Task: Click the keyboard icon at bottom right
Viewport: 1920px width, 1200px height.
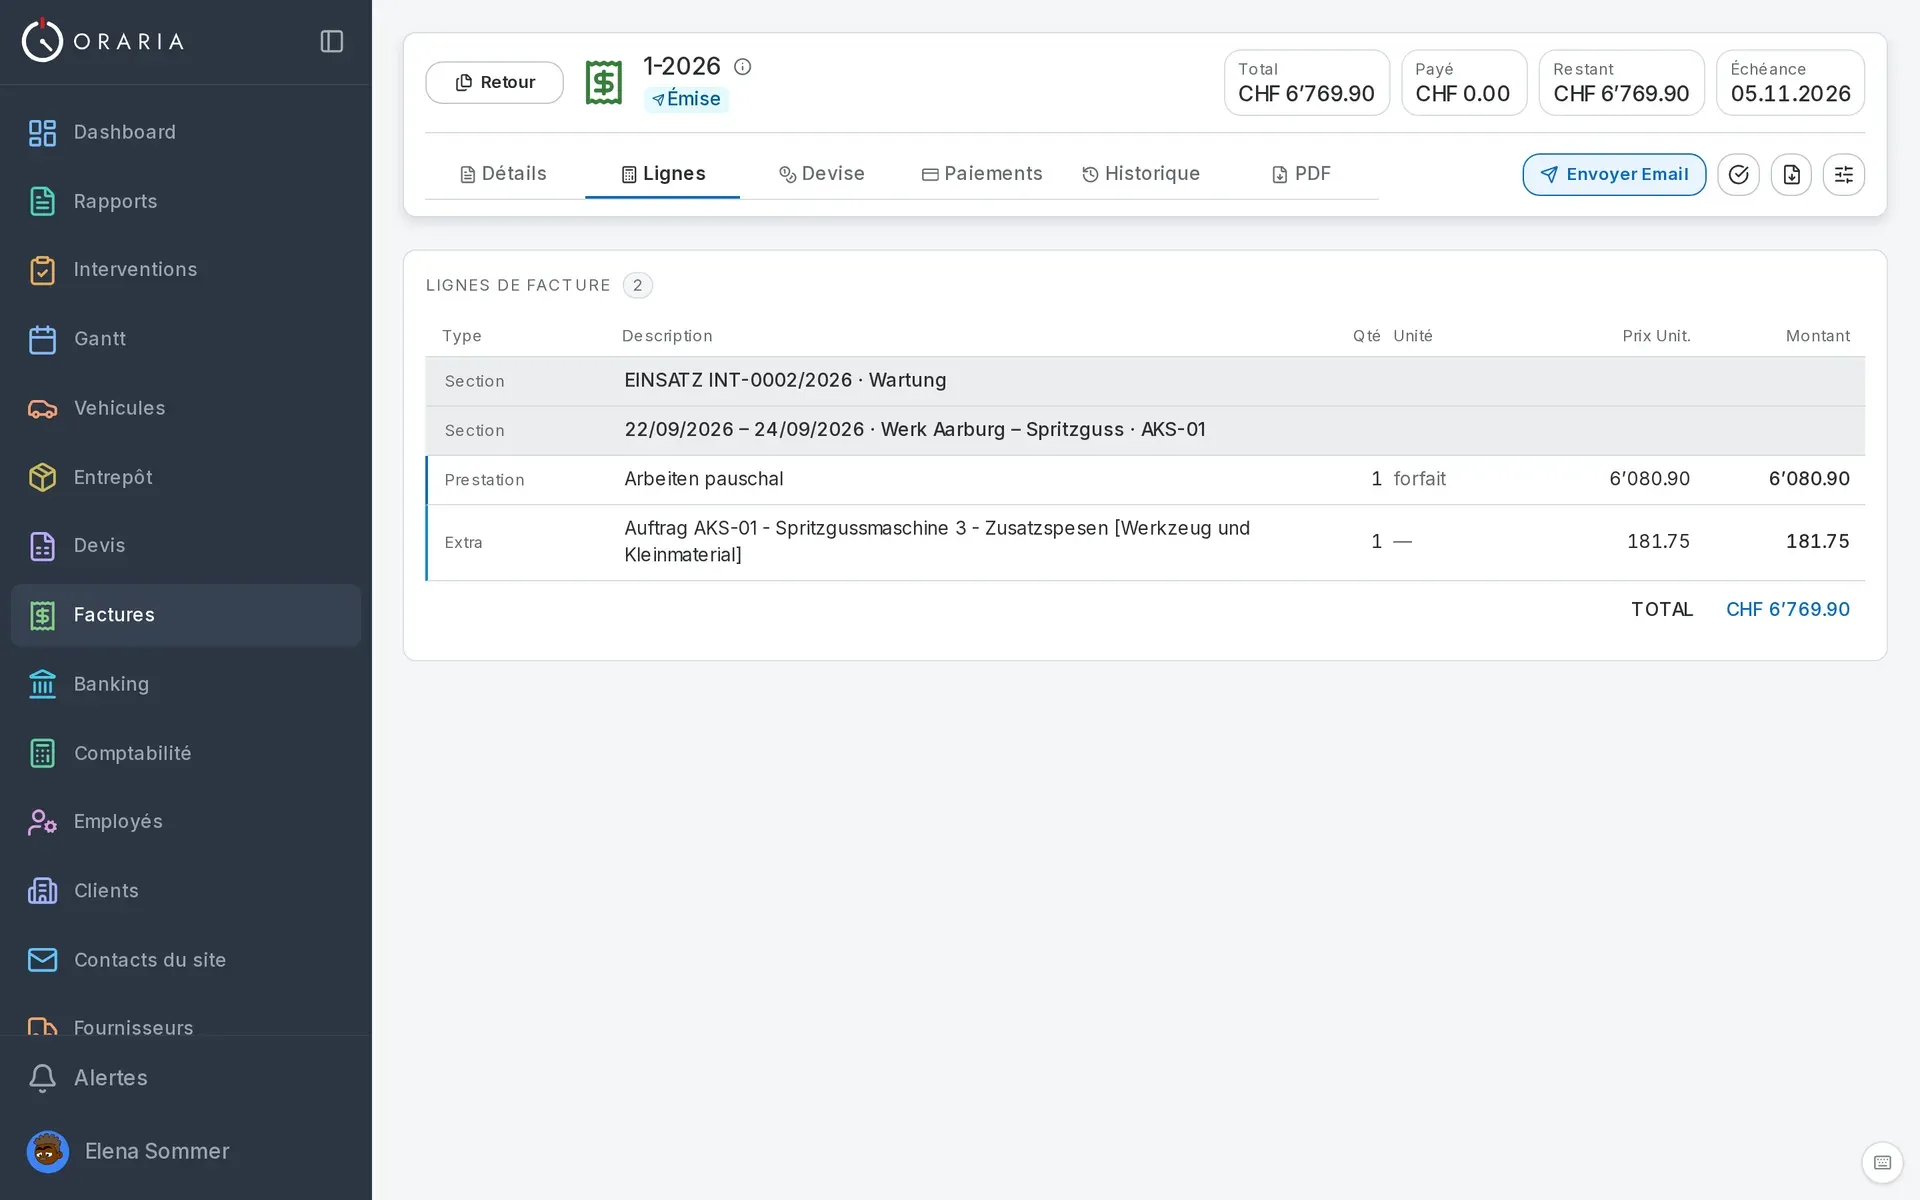Action: pyautogui.click(x=1882, y=1162)
